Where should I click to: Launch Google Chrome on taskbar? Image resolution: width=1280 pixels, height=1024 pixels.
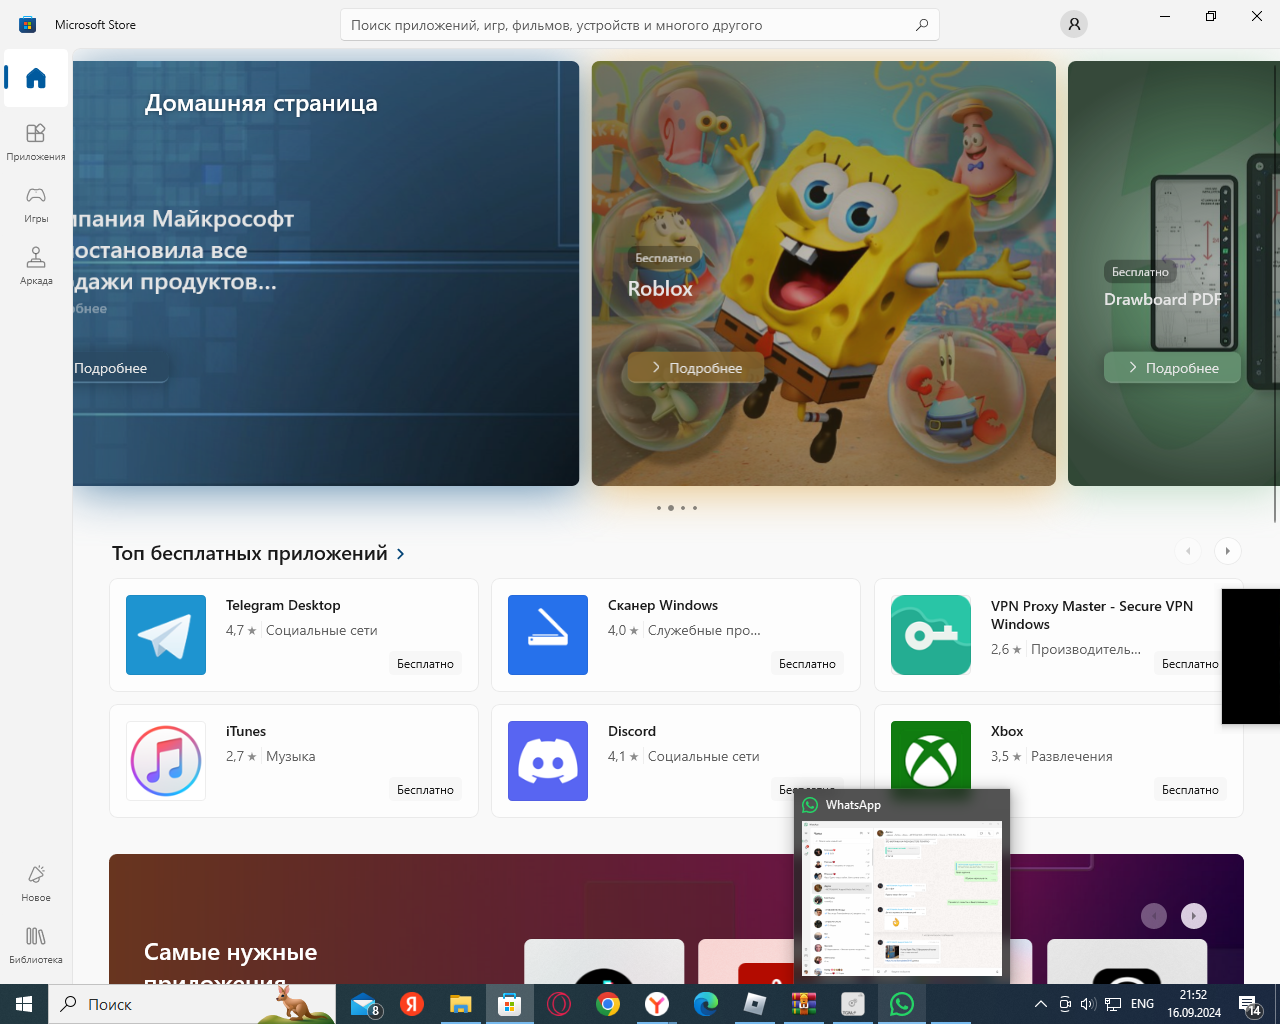tap(608, 1004)
